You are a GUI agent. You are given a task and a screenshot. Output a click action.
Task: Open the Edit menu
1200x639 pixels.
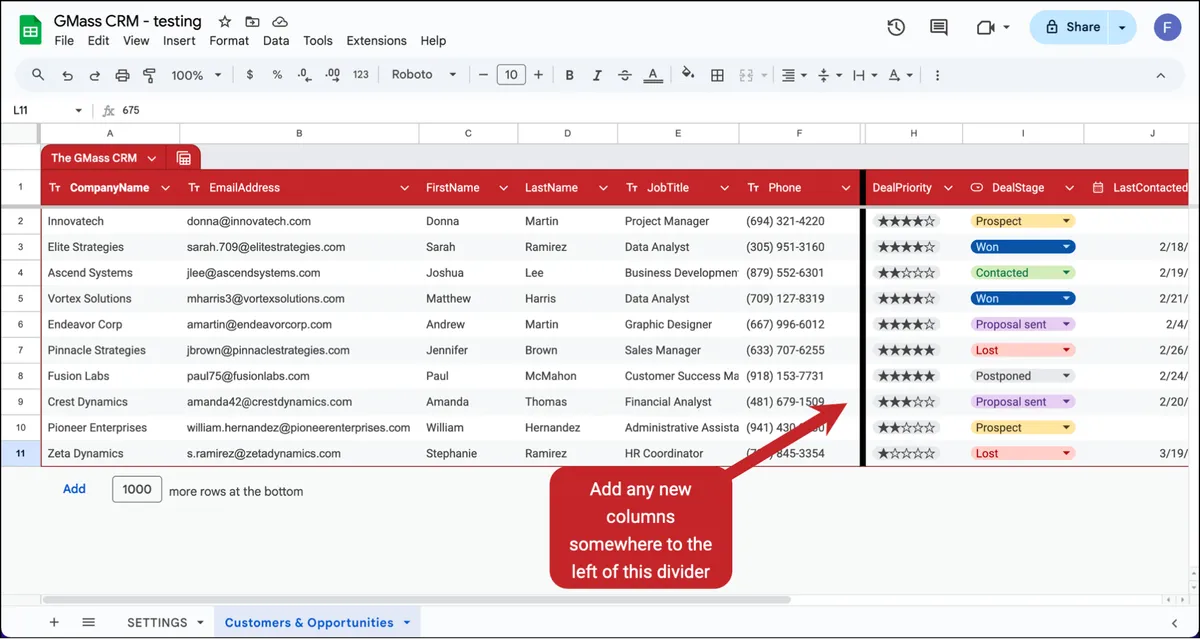pos(98,41)
